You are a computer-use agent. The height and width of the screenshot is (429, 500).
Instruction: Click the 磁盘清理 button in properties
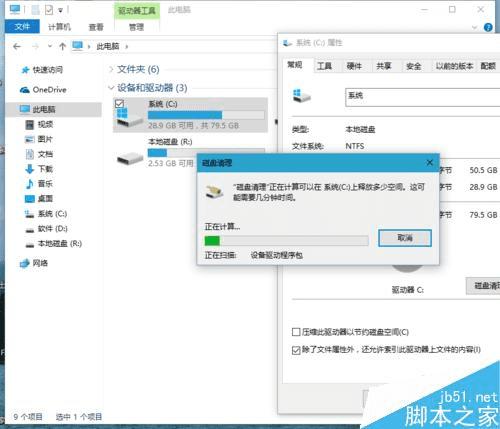483,286
